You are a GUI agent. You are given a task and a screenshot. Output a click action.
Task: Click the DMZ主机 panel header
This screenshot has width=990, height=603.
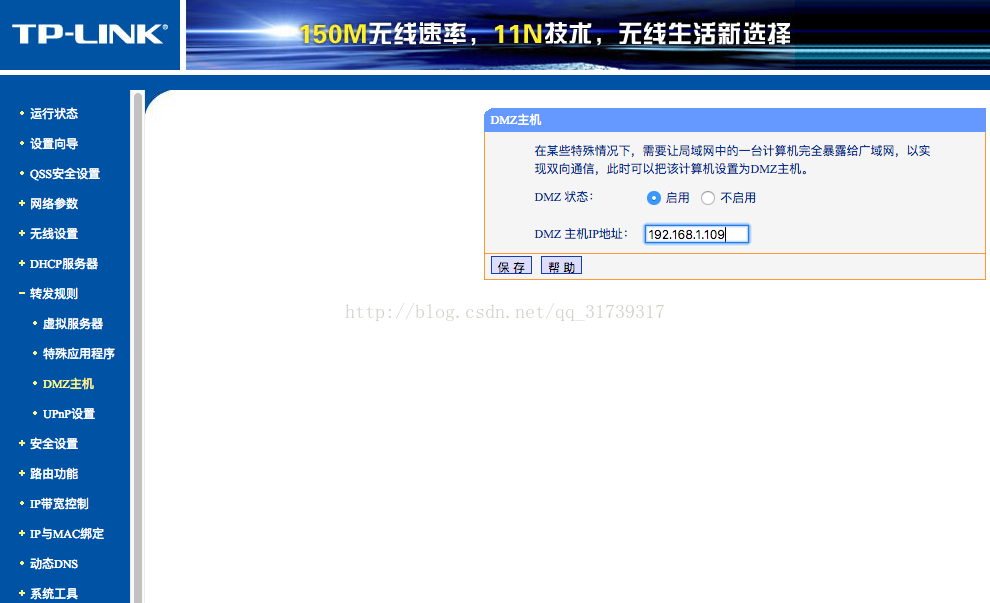735,120
